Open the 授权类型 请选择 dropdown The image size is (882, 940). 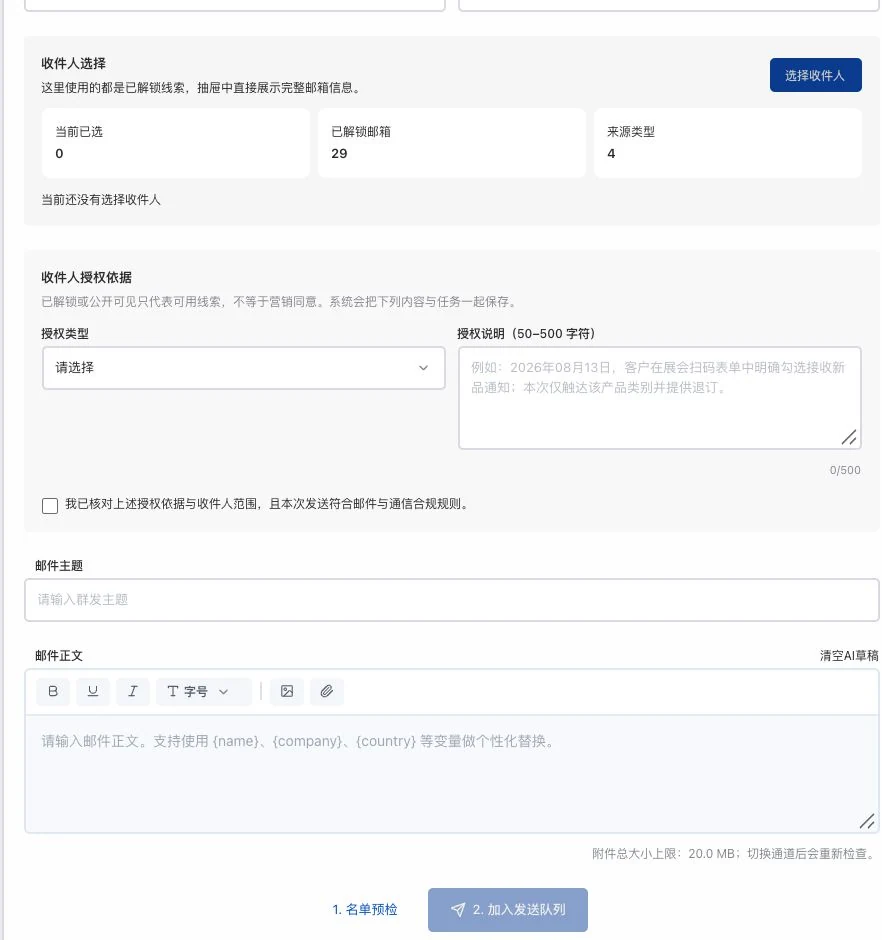(243, 367)
